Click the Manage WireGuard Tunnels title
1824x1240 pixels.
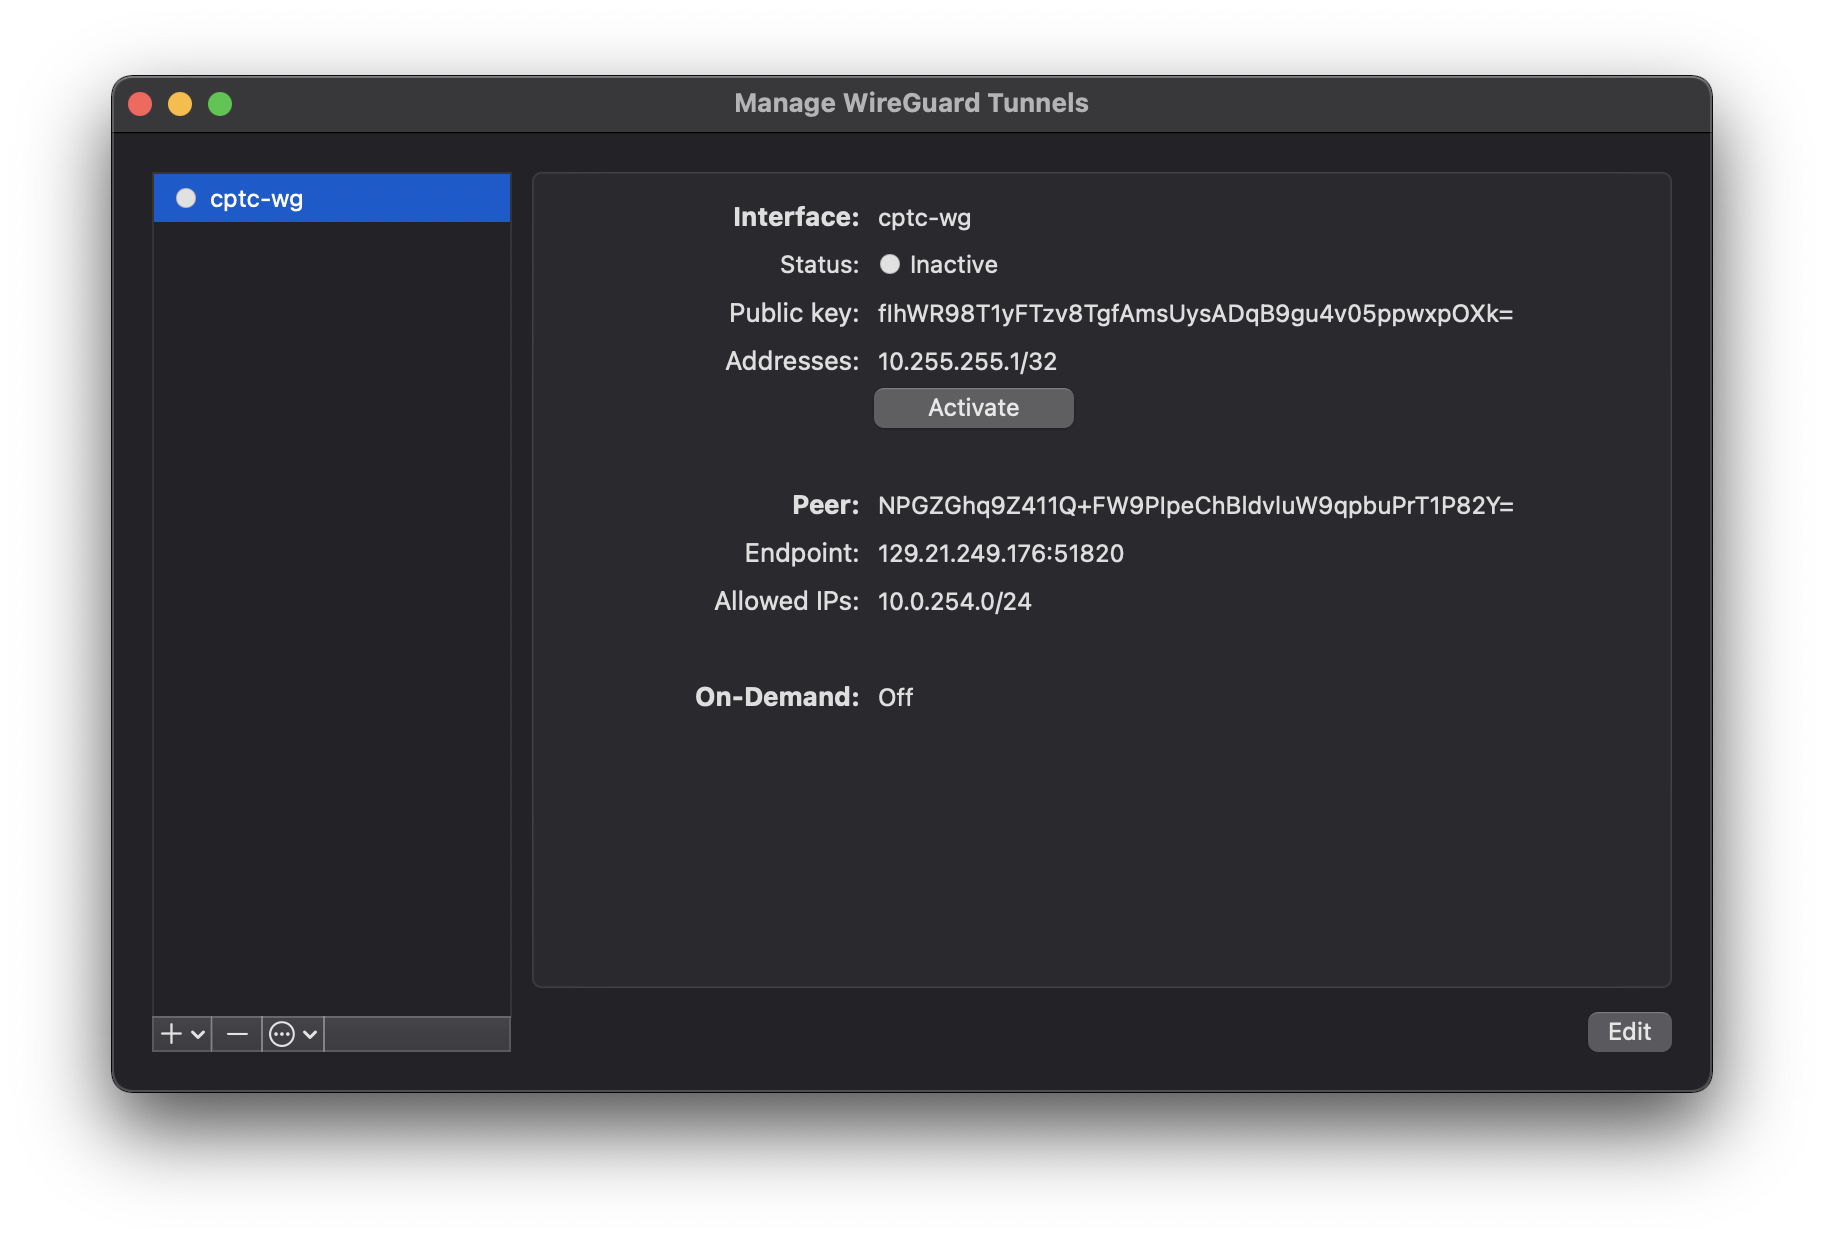tap(911, 103)
